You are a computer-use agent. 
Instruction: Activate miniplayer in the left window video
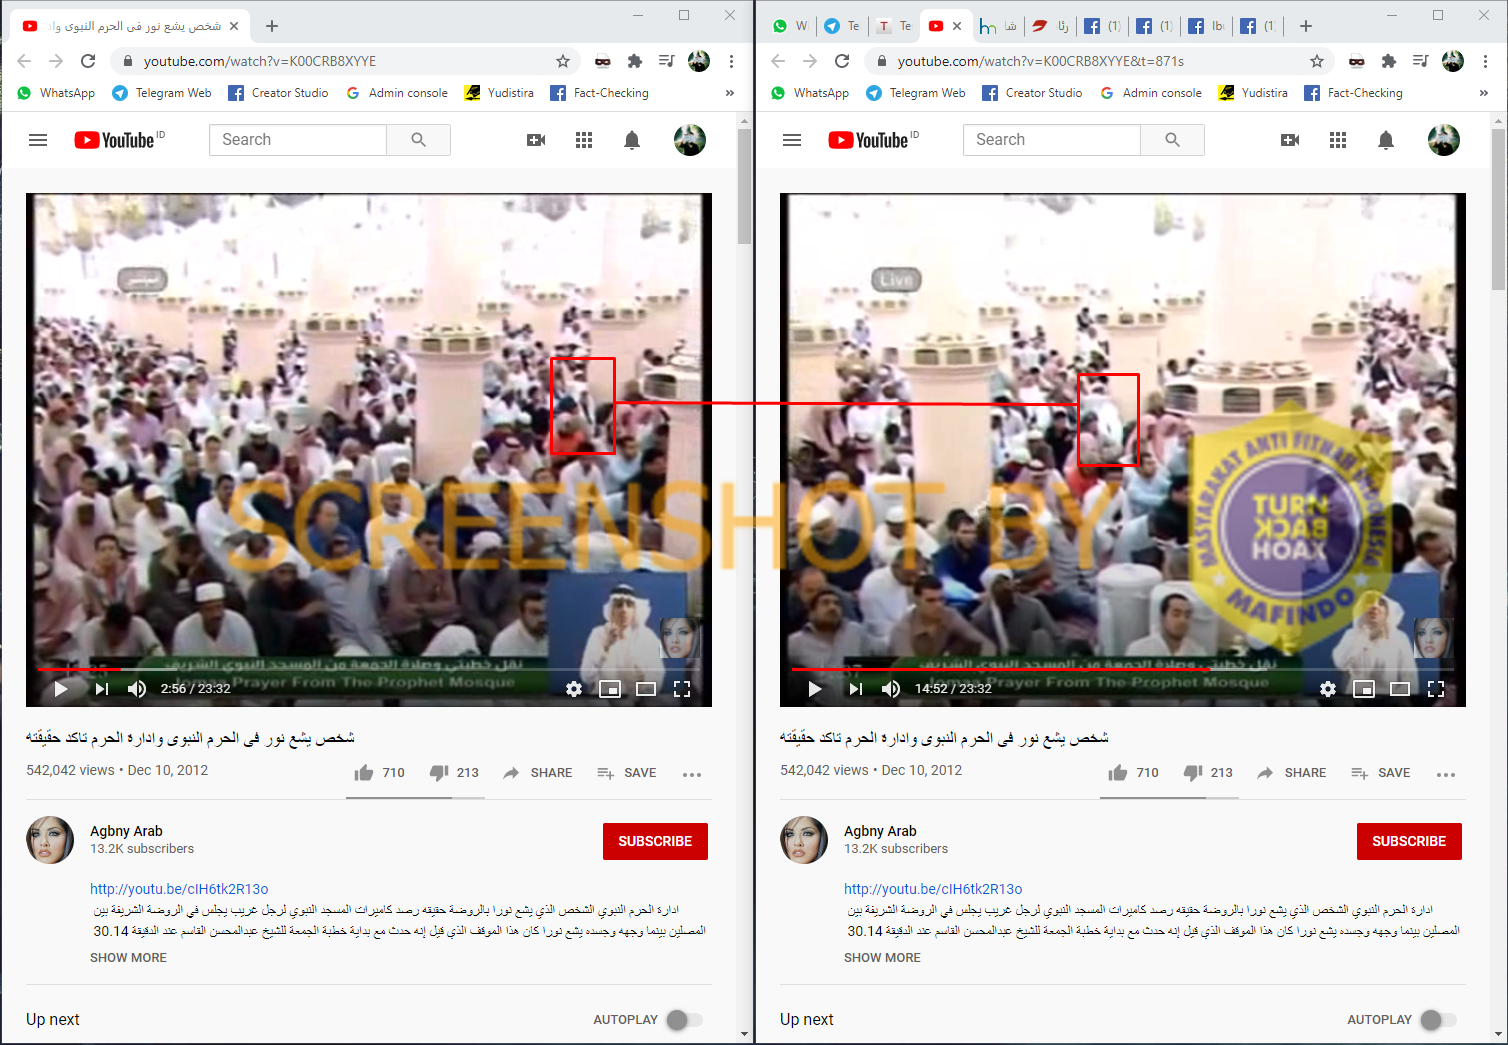[x=610, y=689]
